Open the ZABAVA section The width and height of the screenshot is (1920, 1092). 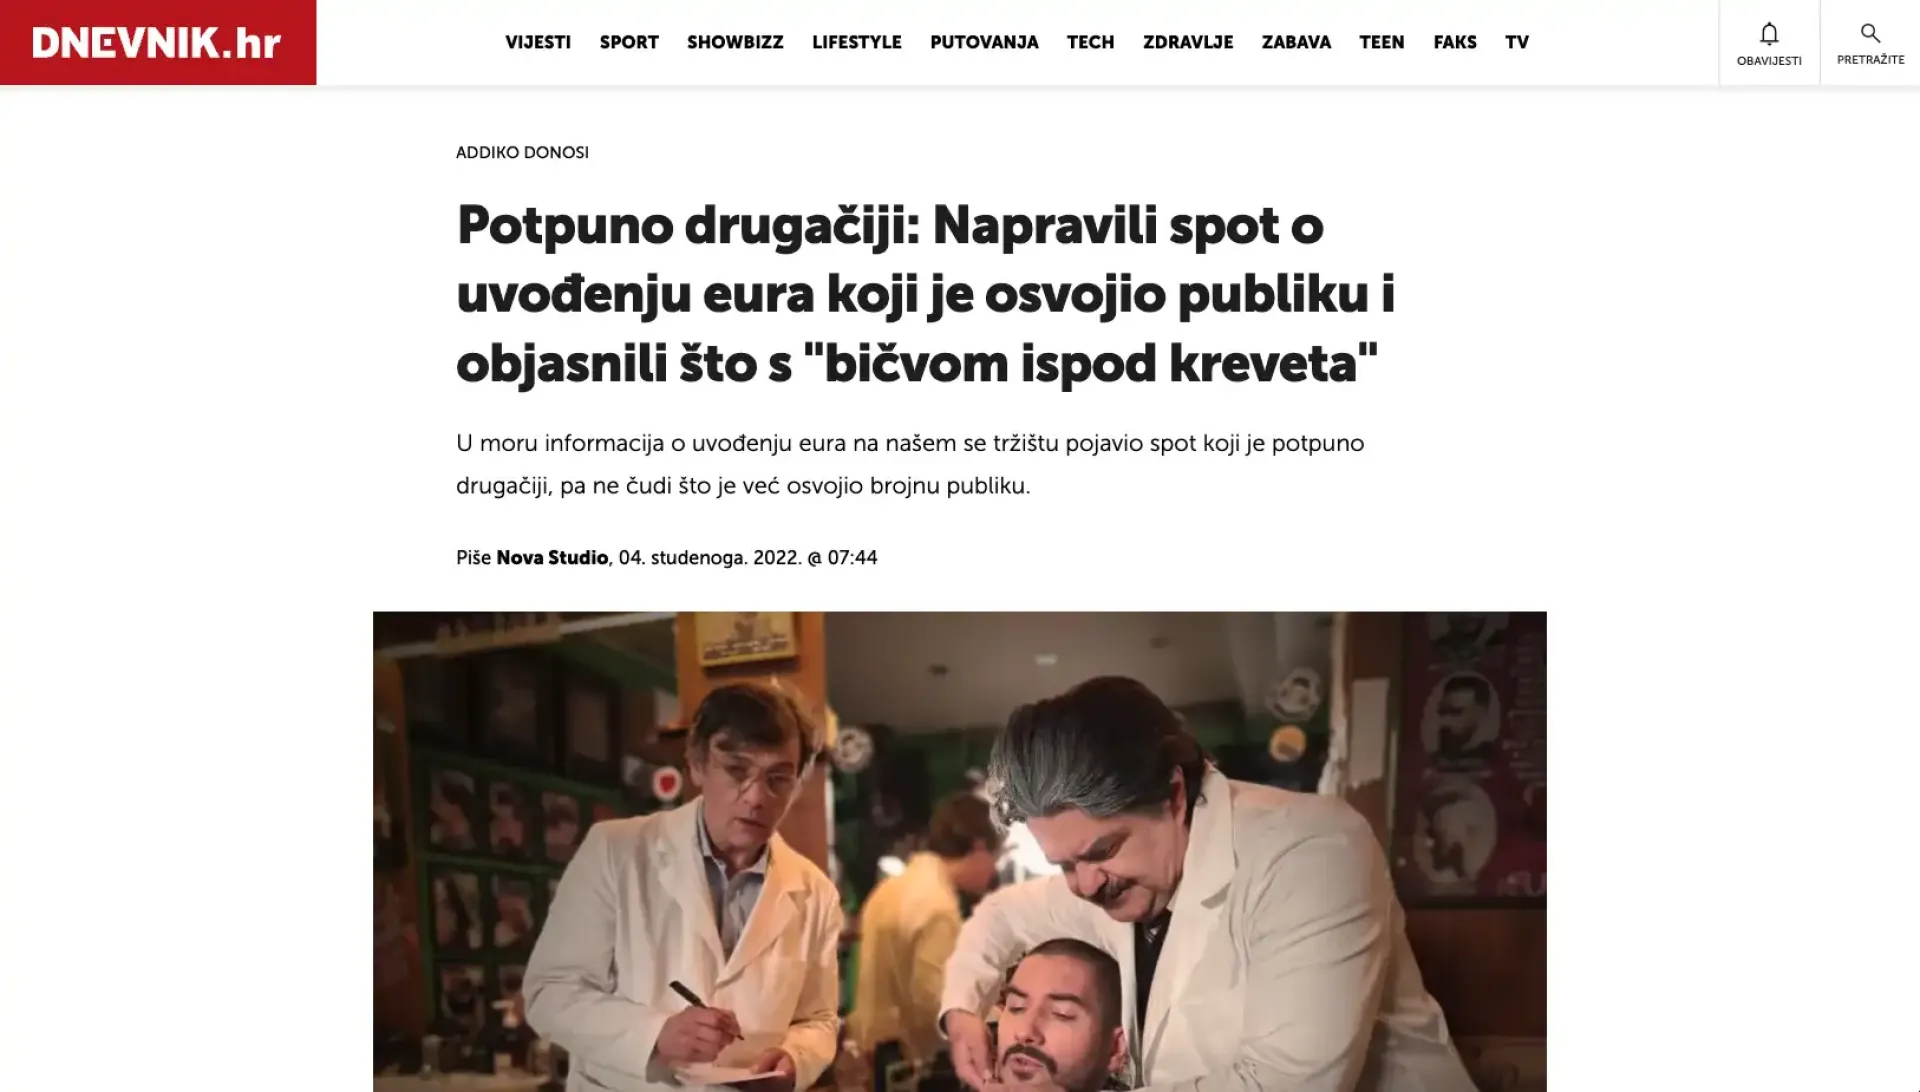click(1296, 42)
